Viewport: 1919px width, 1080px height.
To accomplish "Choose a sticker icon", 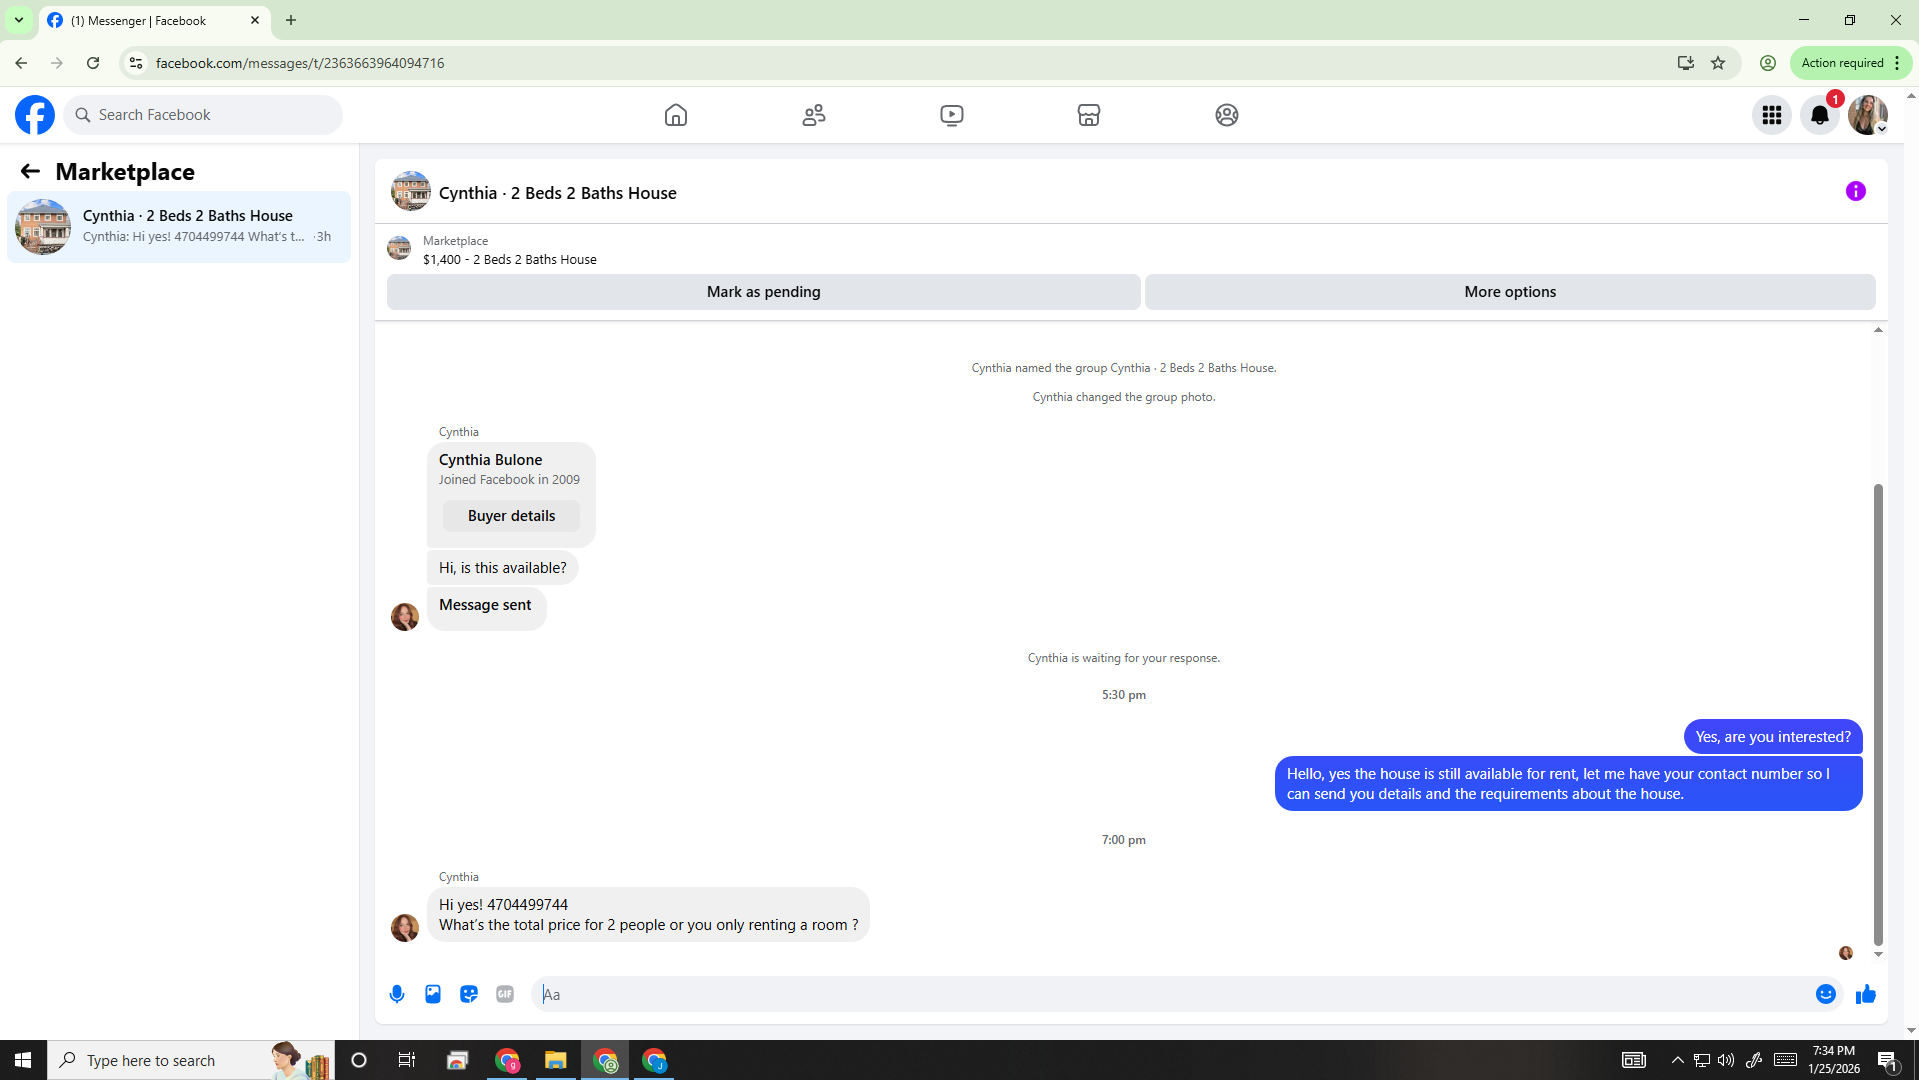I will click(x=469, y=994).
